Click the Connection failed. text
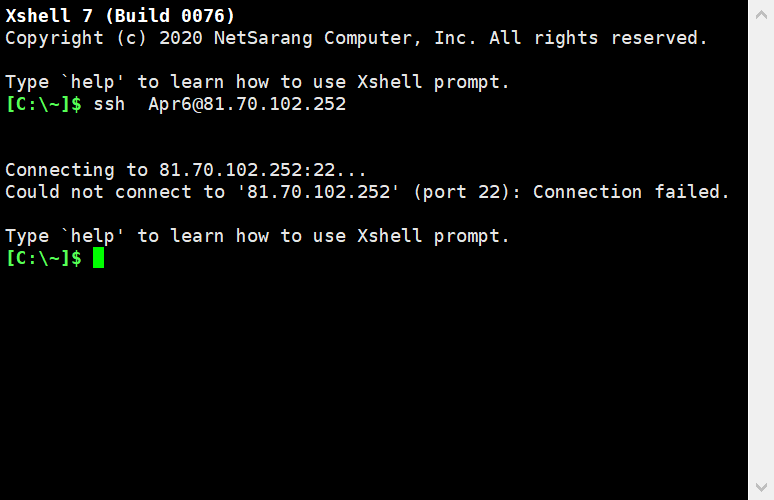Screen dimensions: 774x500 click(x=631, y=192)
